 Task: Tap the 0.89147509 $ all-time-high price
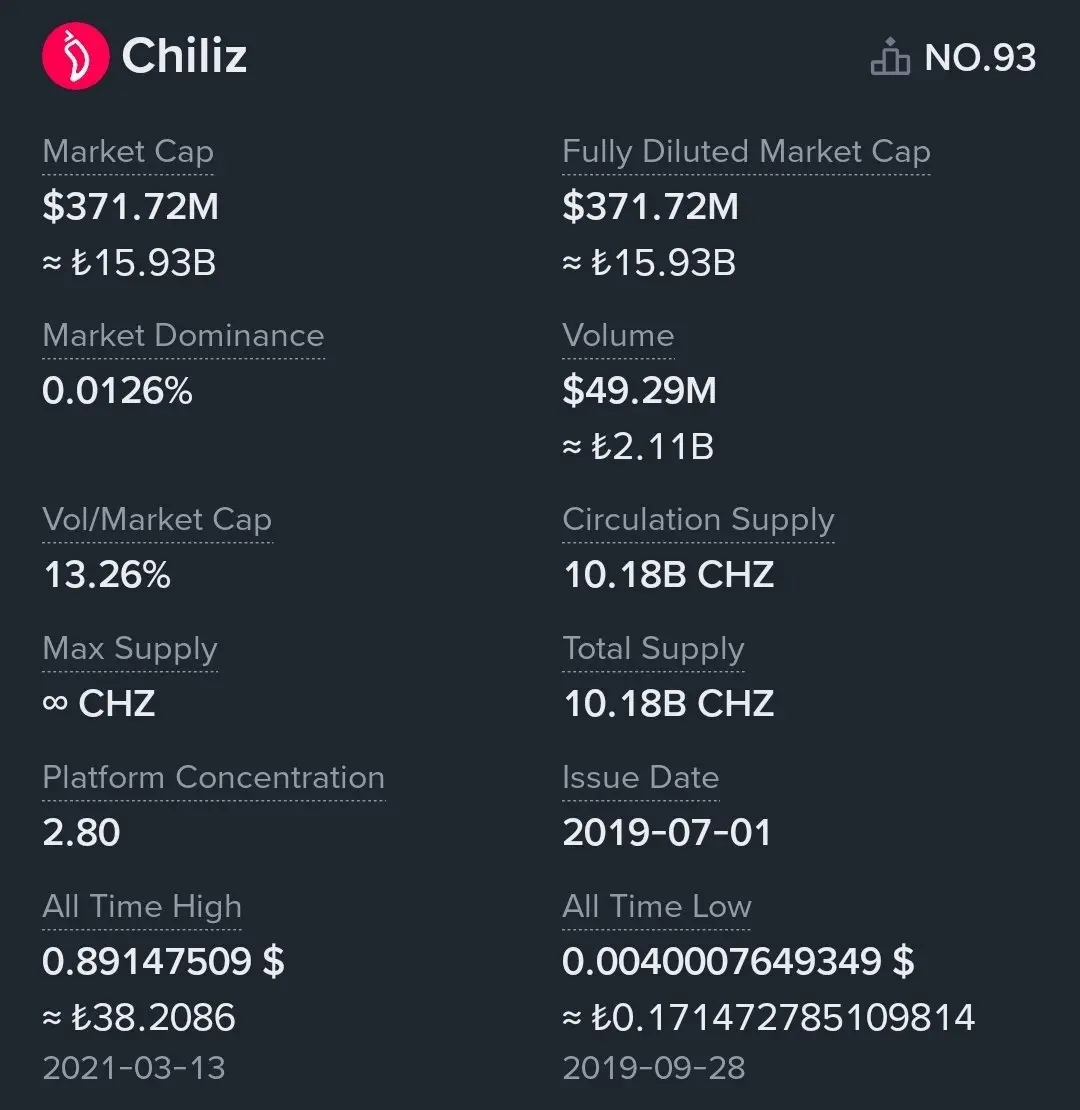pyautogui.click(x=163, y=962)
